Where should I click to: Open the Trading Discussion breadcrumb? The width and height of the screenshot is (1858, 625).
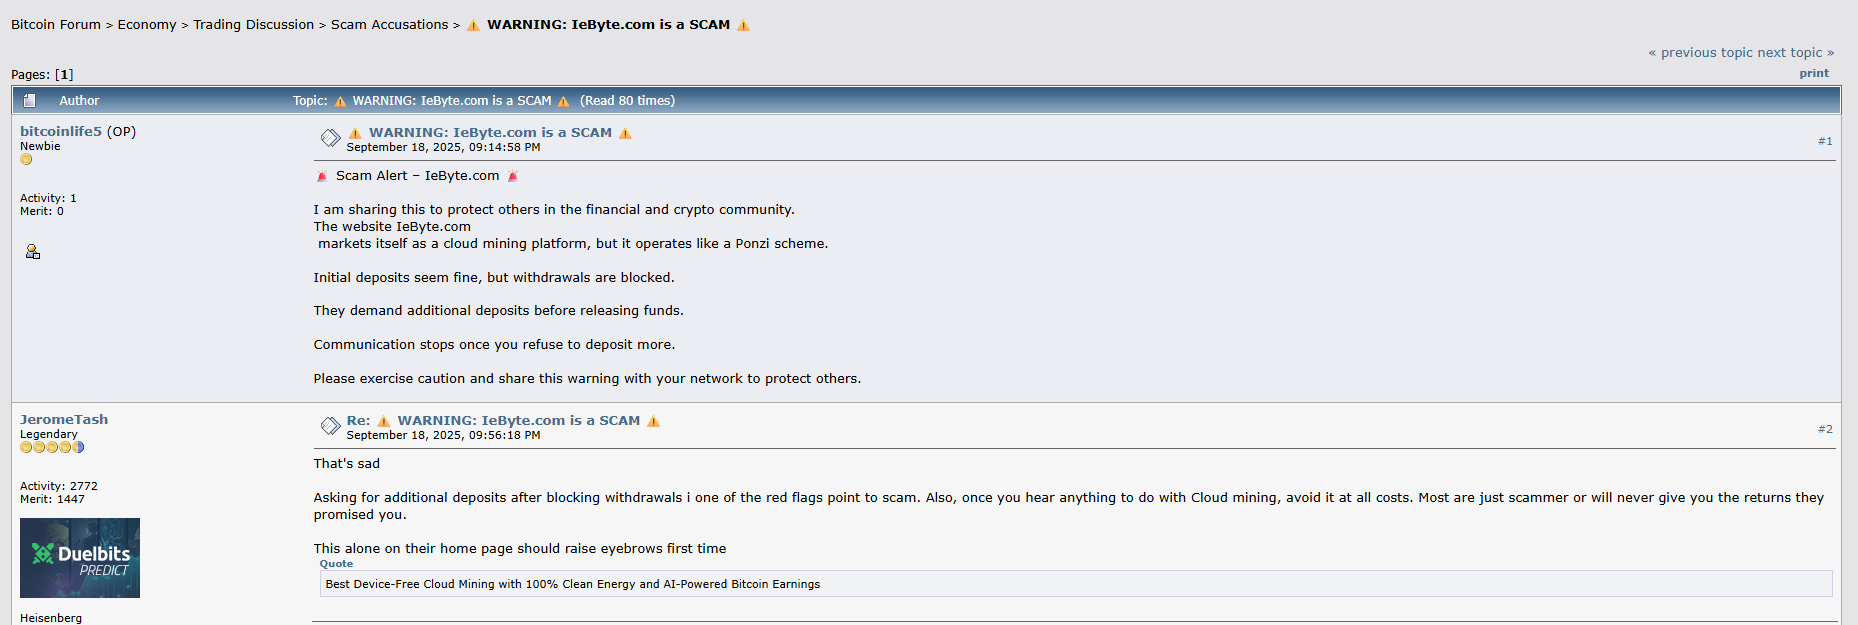pos(253,24)
